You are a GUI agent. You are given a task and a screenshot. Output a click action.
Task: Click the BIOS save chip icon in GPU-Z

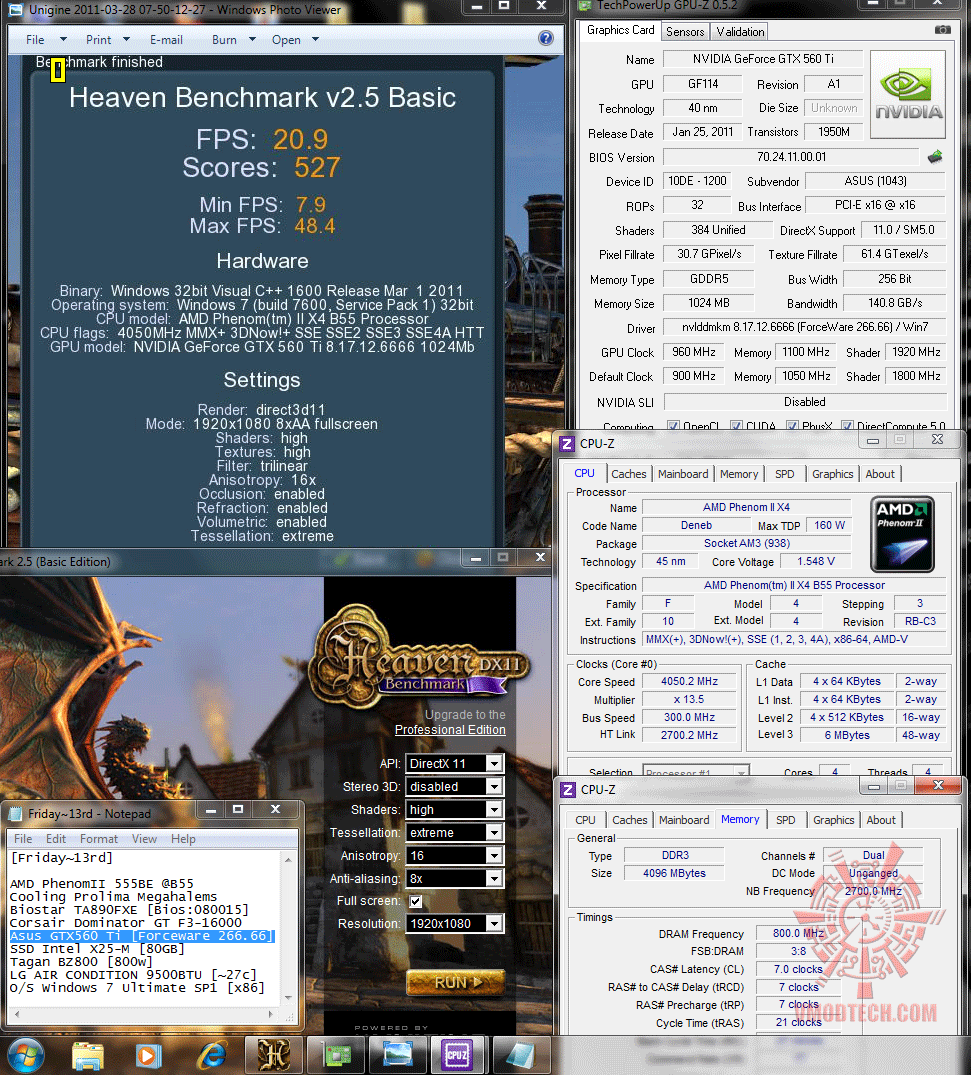935,157
